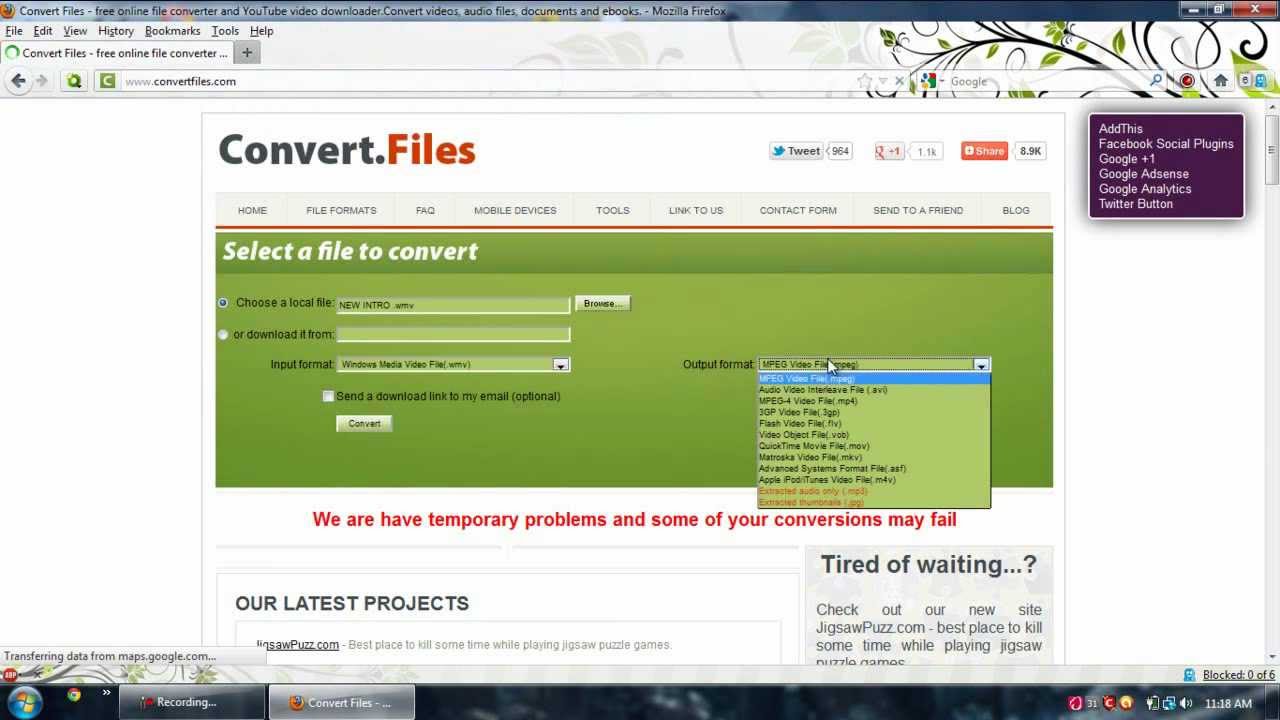
Task: Click the network icon in system tray
Action: coord(1169,703)
